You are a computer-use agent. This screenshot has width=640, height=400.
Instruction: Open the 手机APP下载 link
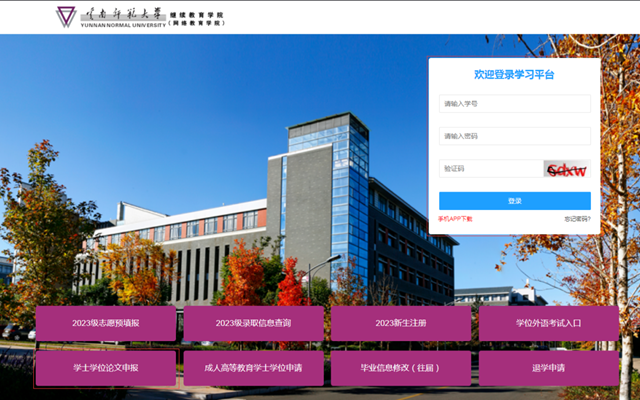point(455,219)
